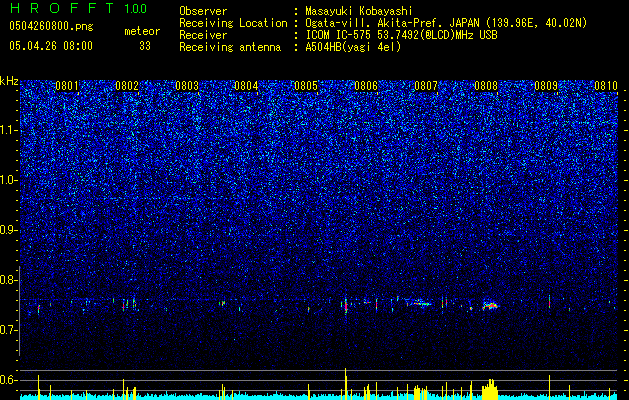
Task: Click the elongated meteor echo near 0807
Action: click(419, 303)
